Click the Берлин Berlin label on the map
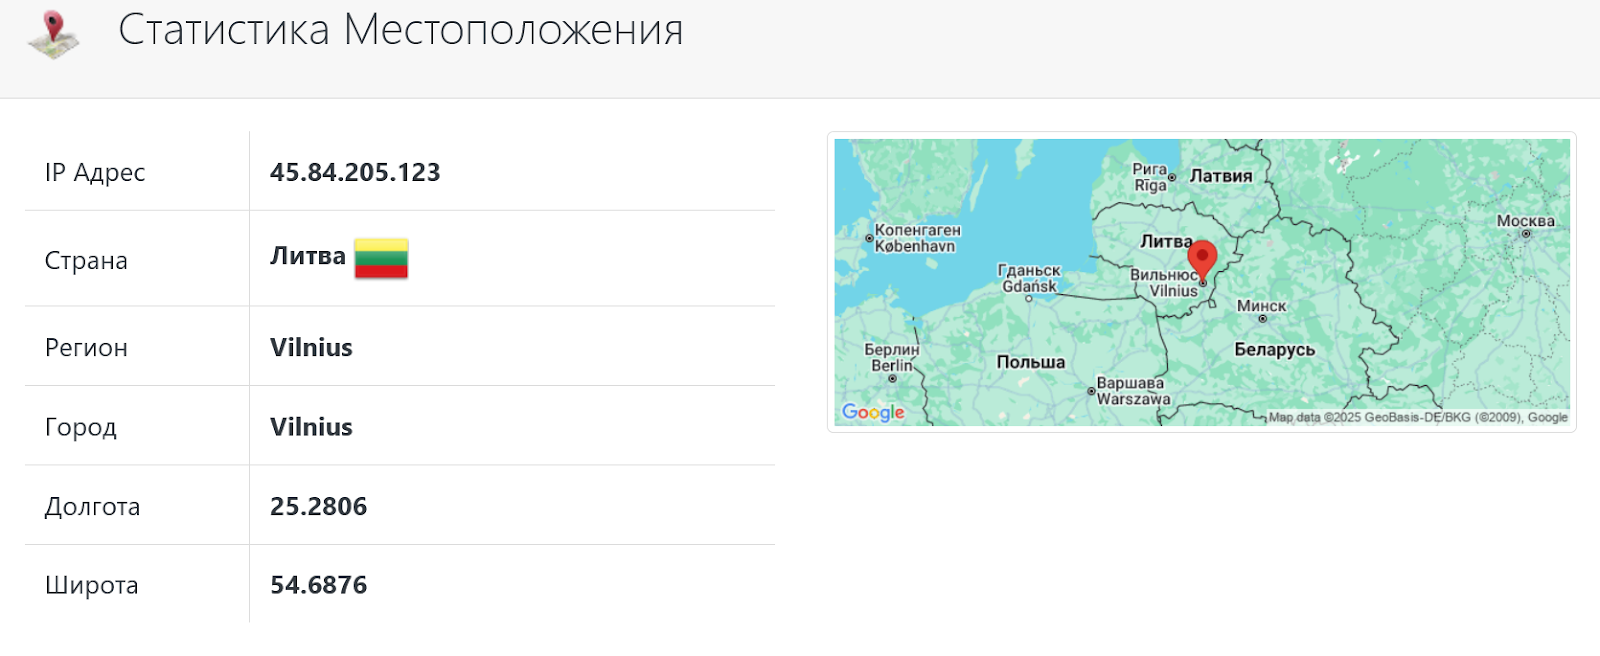 pyautogui.click(x=891, y=358)
